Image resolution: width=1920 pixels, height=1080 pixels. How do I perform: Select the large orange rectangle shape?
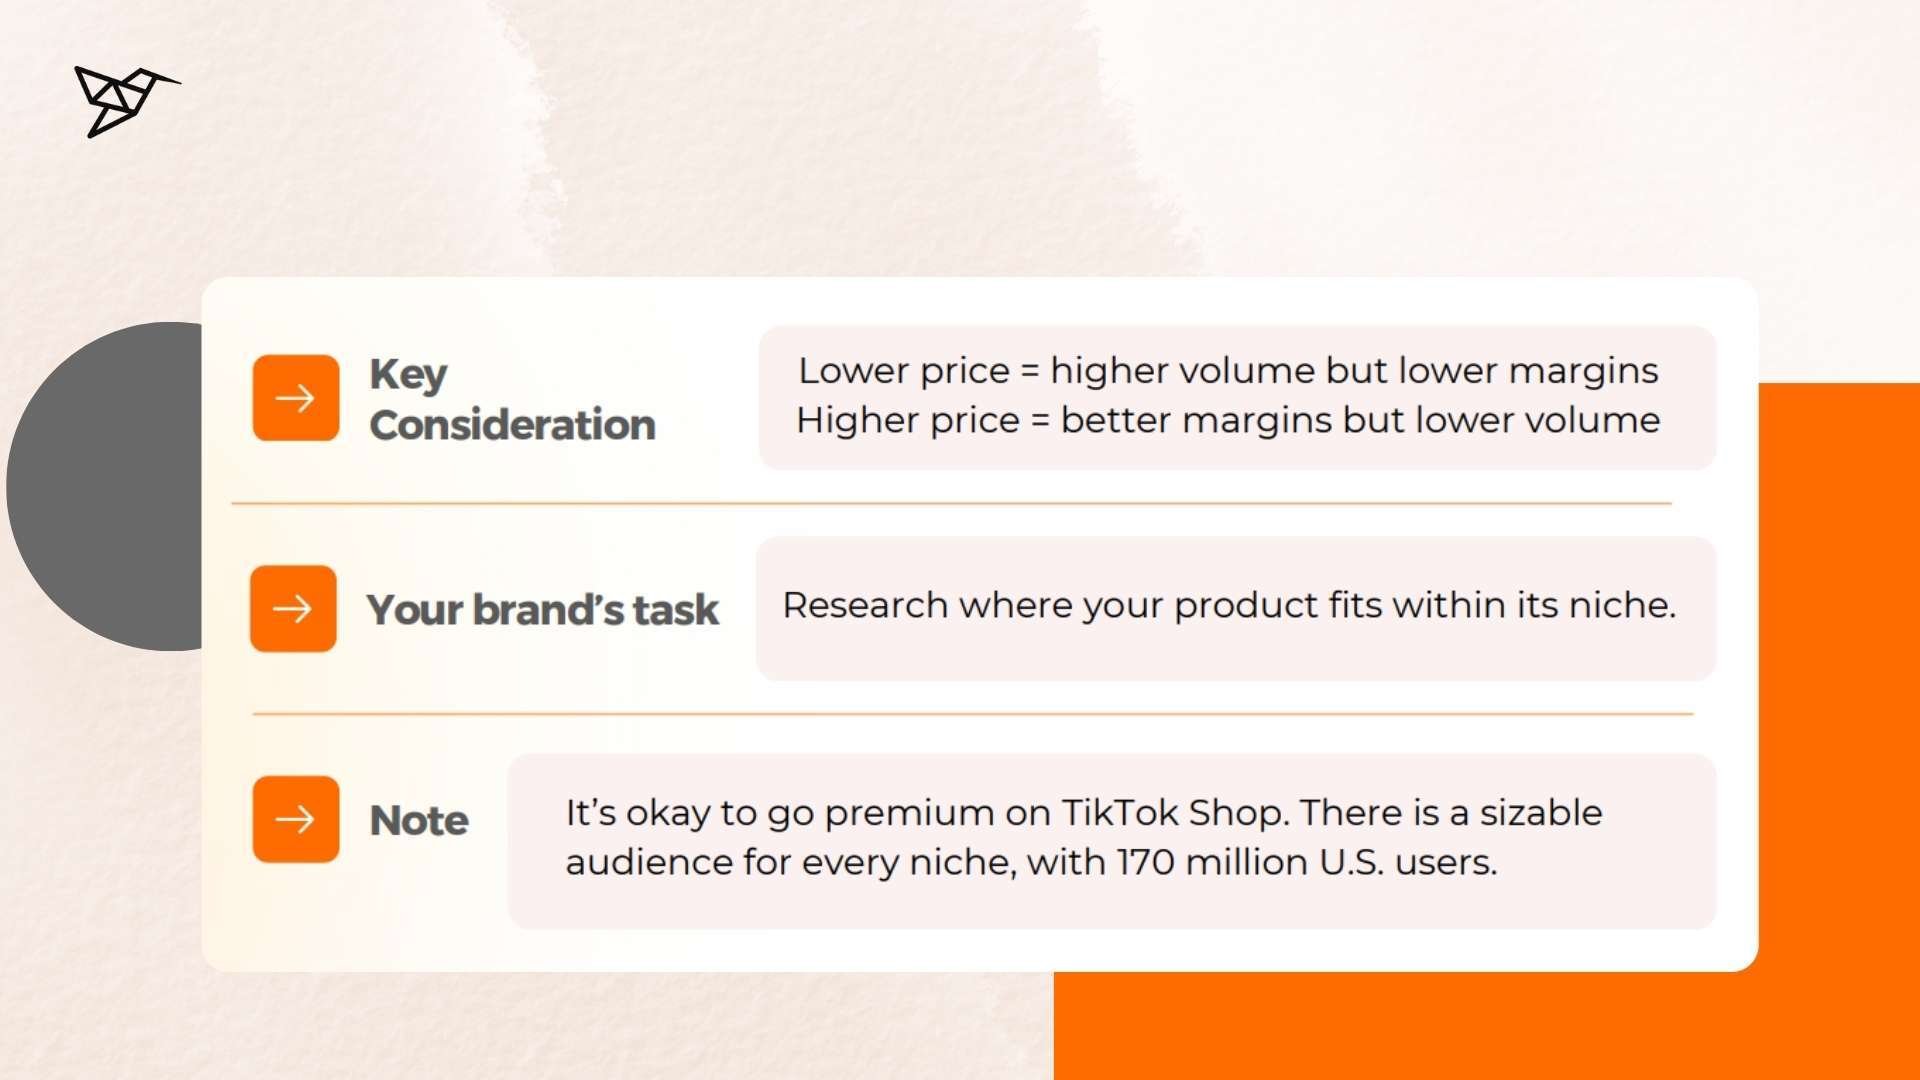pos(1840,700)
